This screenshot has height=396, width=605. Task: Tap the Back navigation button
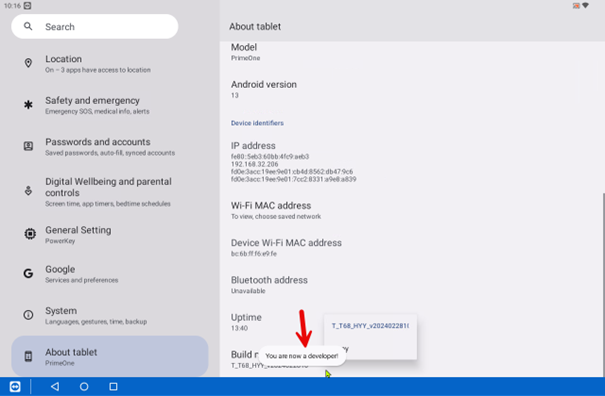point(55,386)
